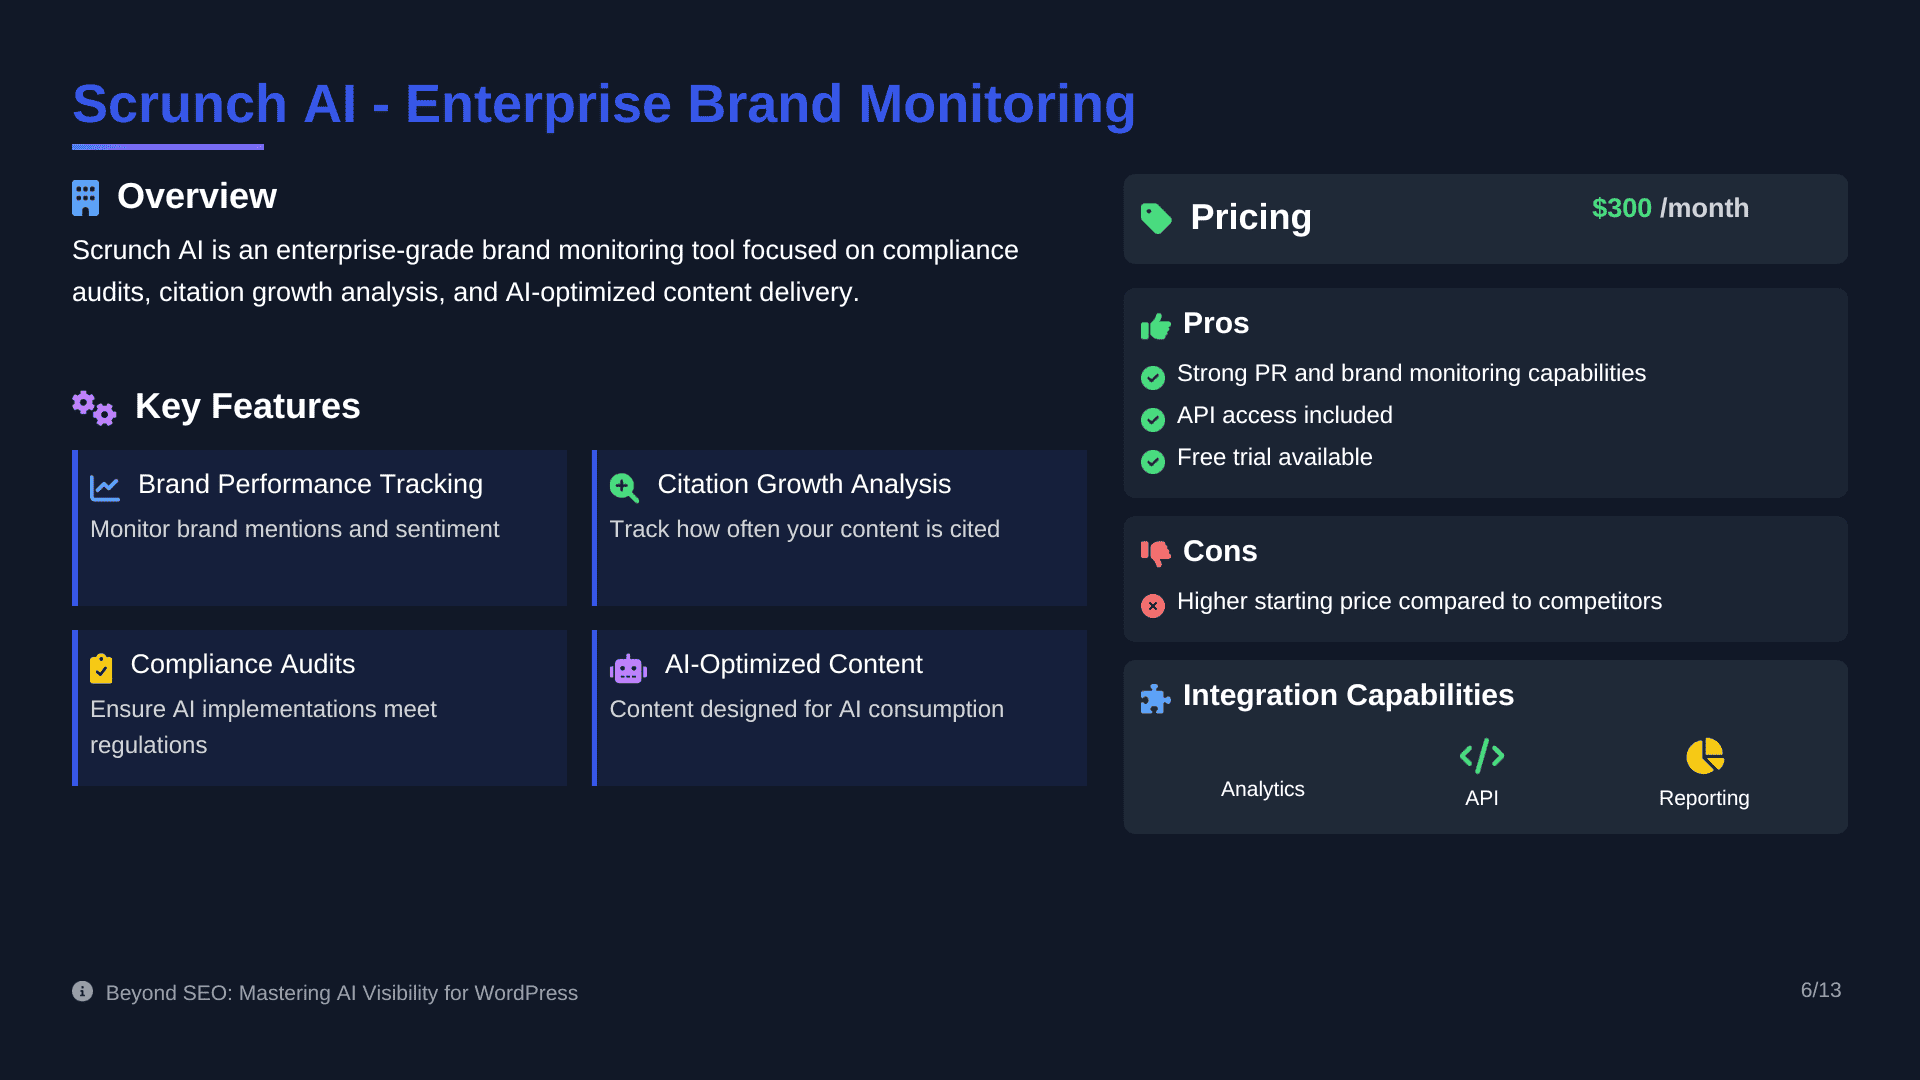1920x1080 pixels.
Task: Click the green price tag Pricing icon
Action: click(1156, 218)
